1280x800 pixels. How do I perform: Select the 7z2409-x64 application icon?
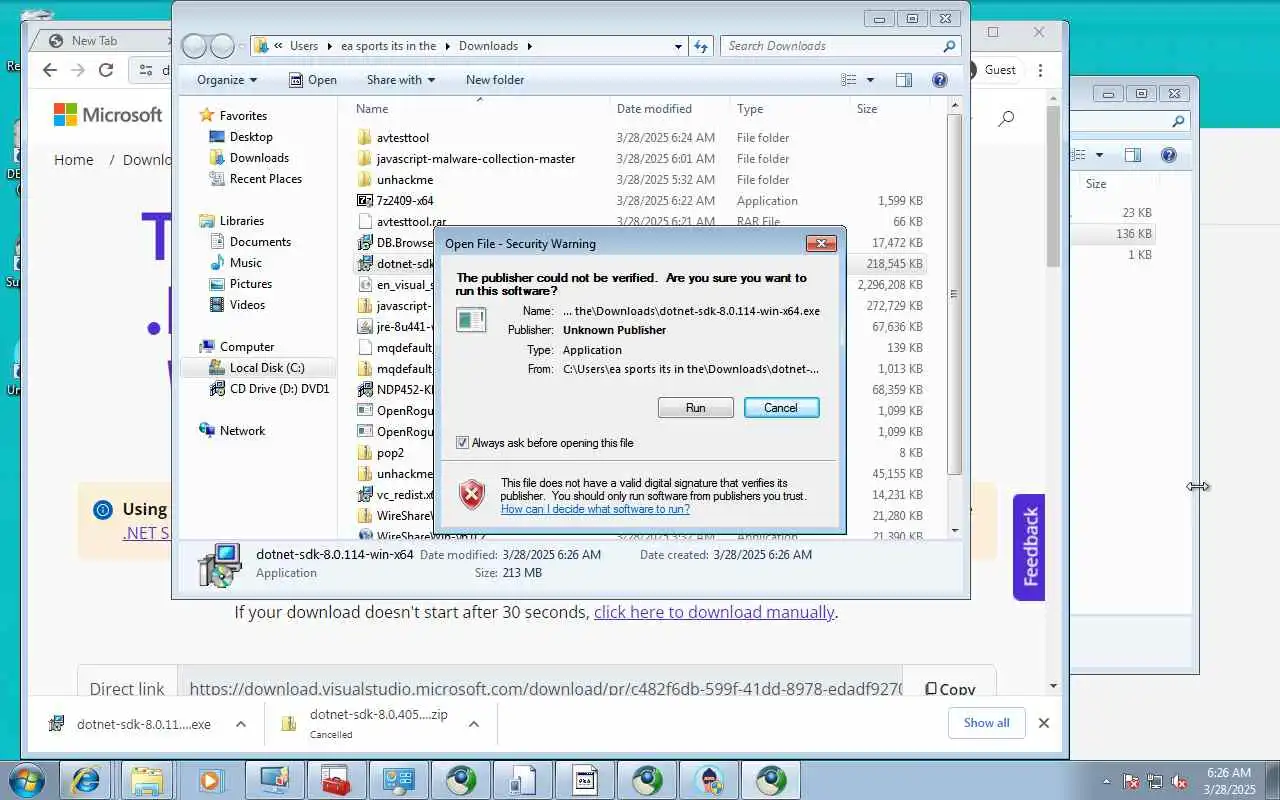coord(365,201)
